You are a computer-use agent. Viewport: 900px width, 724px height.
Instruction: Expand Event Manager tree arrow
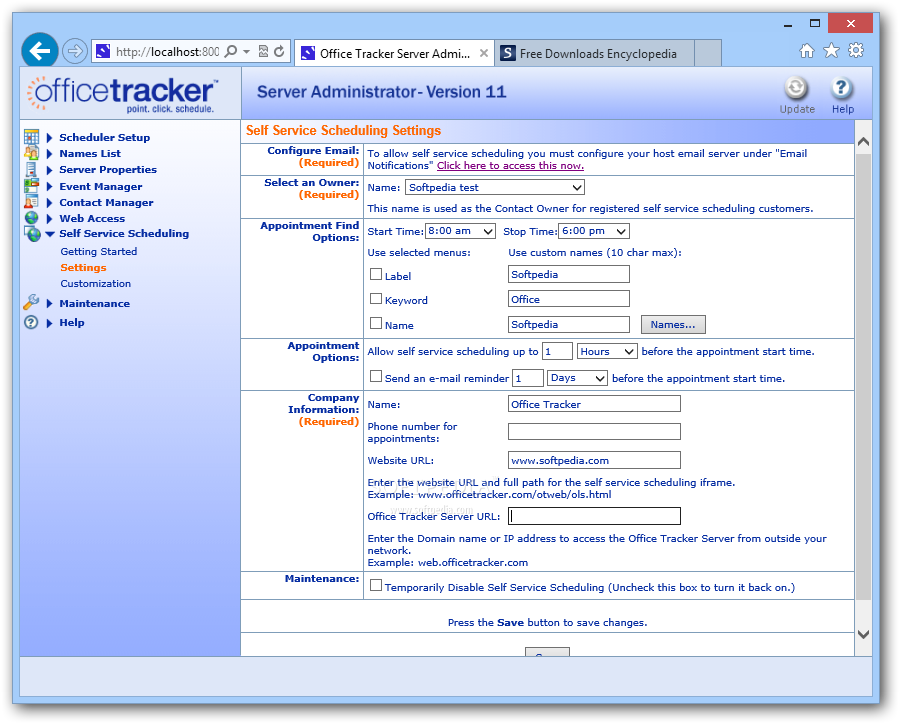(x=49, y=187)
